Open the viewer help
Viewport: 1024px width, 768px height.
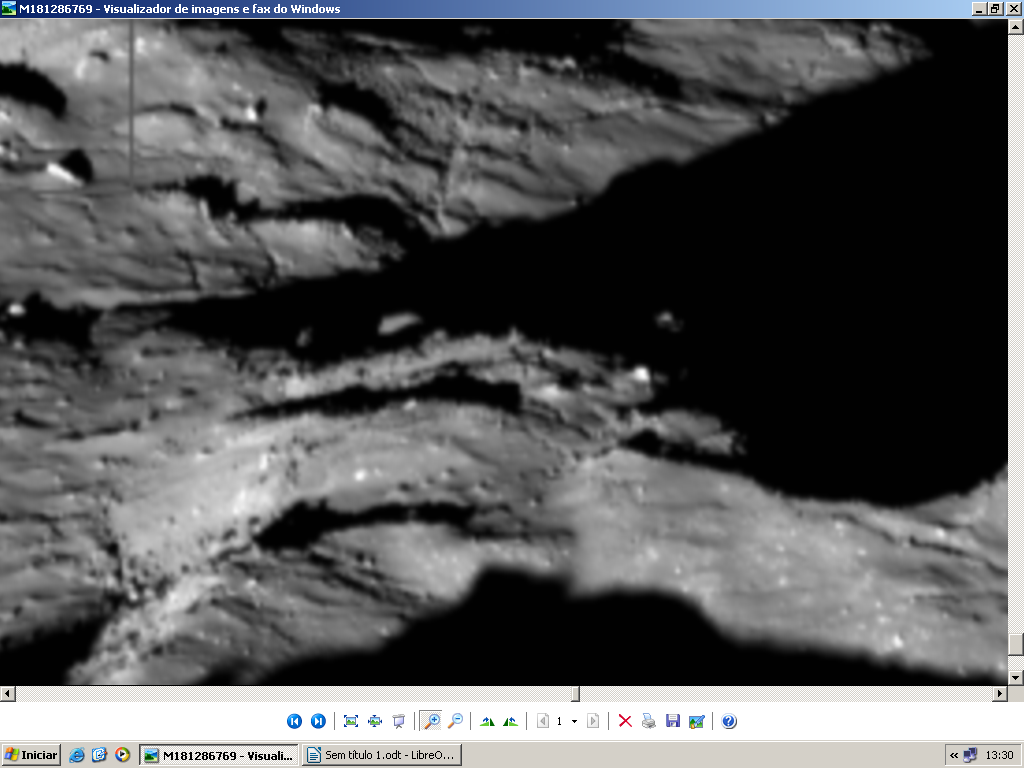click(729, 721)
